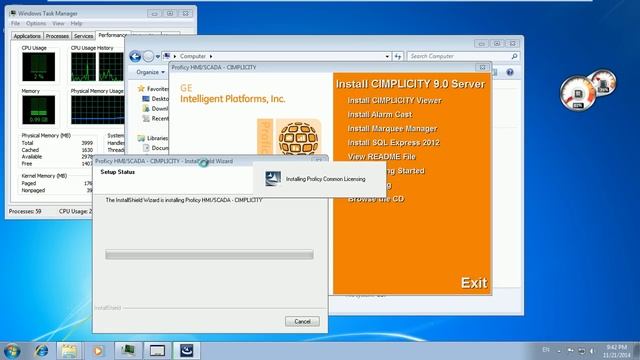
Task: Open recent pages dropdown next to Forward
Action: click(x=158, y=57)
